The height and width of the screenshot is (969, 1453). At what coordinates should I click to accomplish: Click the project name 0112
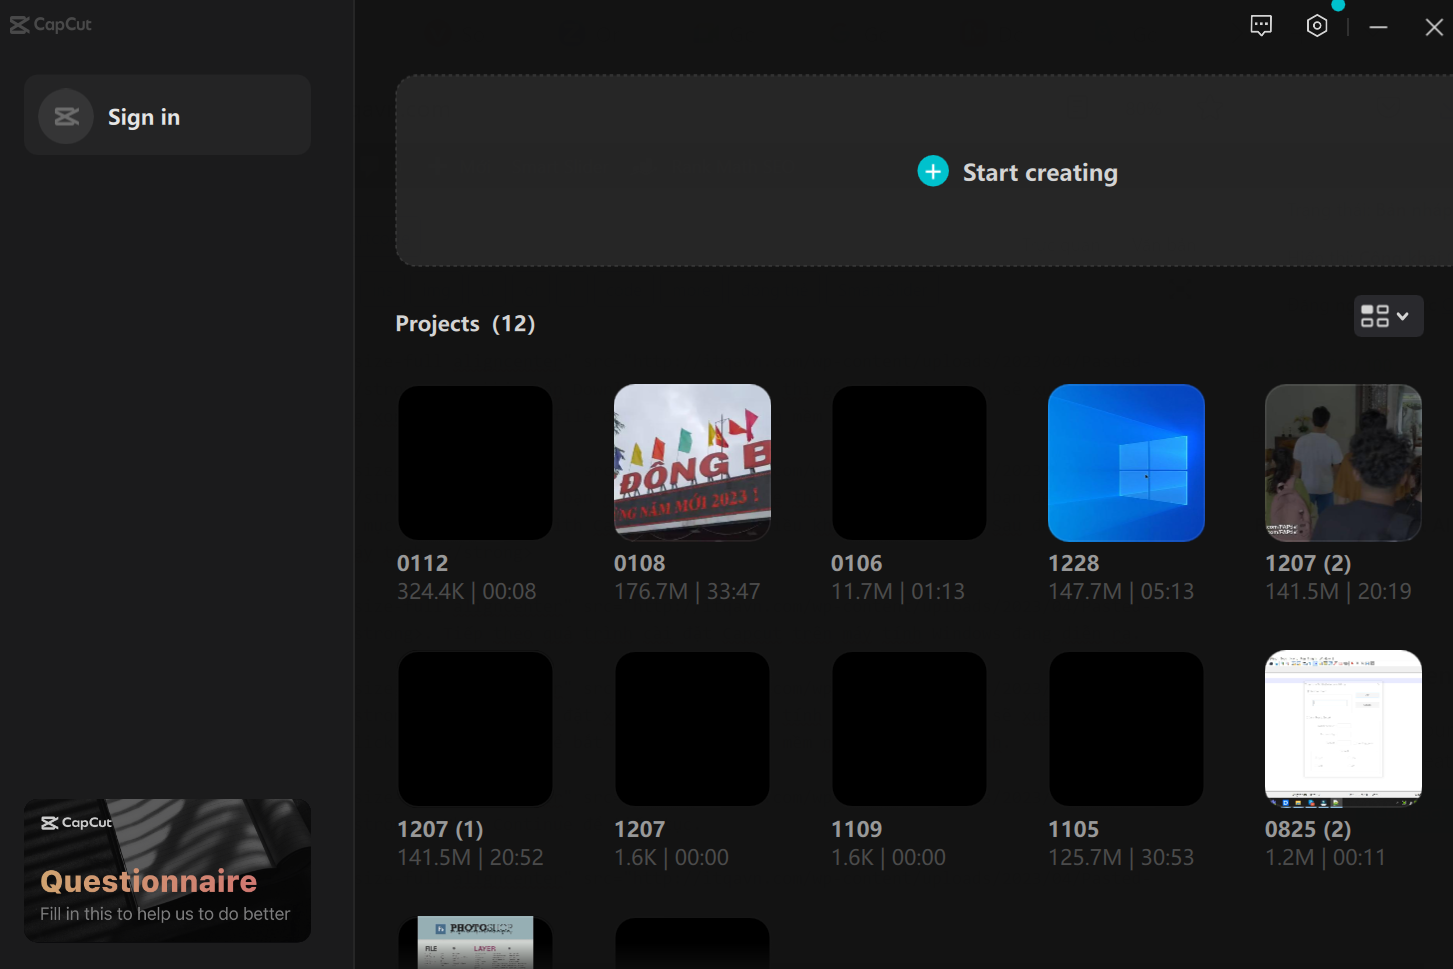tap(422, 563)
